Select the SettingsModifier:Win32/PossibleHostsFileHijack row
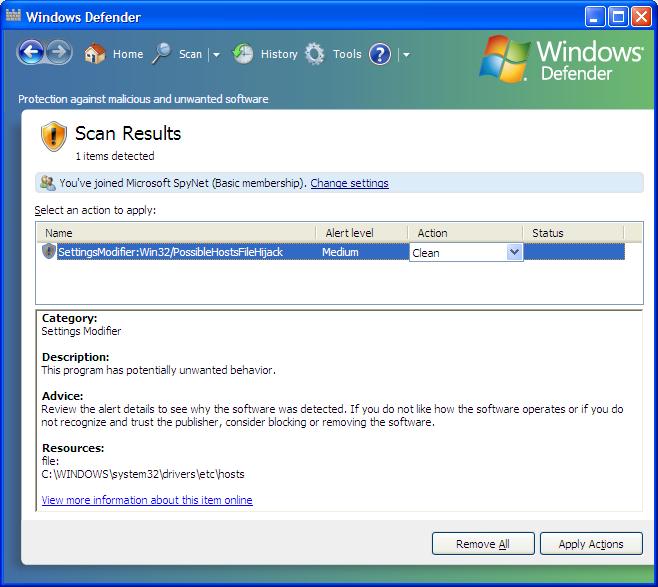The width and height of the screenshot is (658, 587). coord(332,252)
